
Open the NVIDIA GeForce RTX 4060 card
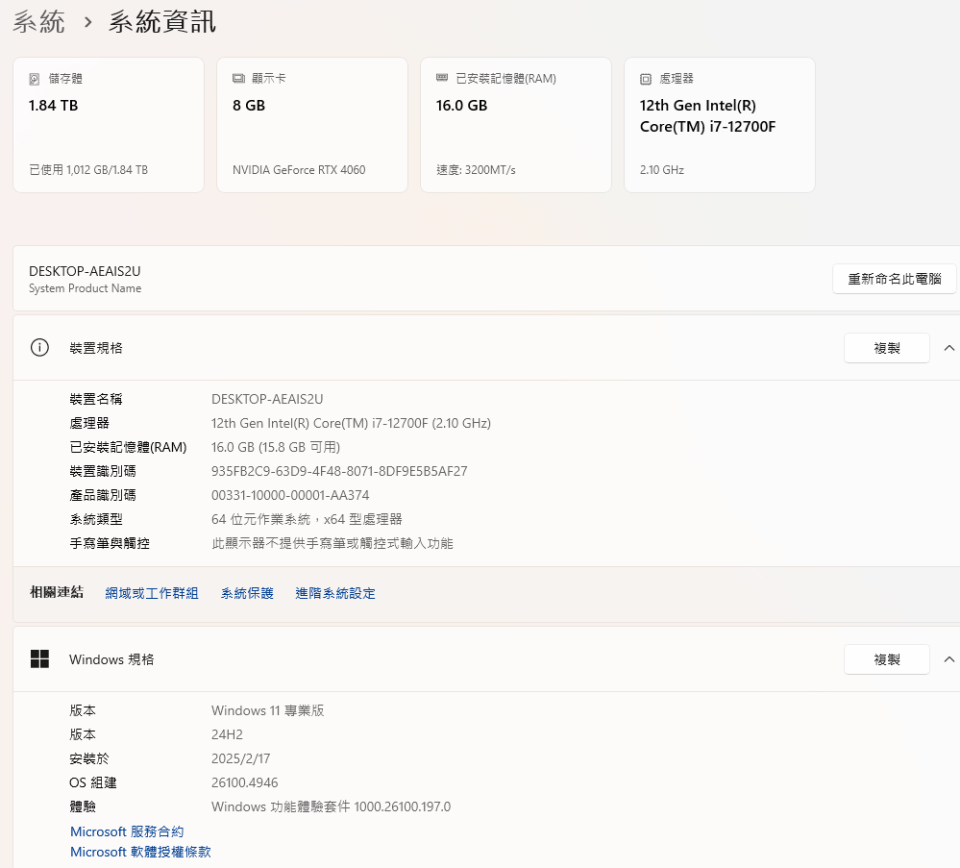click(x=312, y=125)
